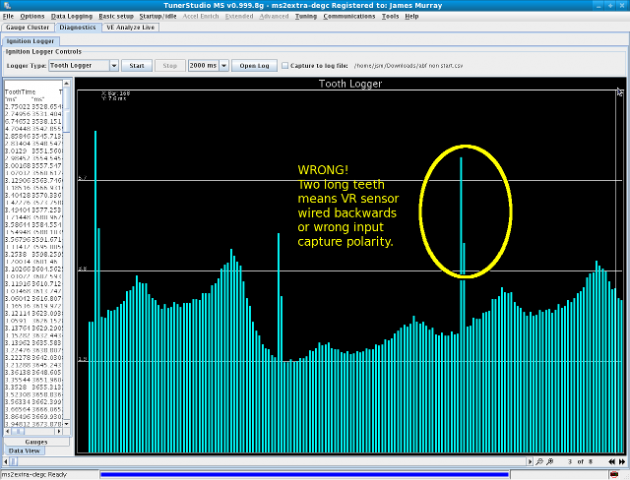Viewport: 630px width, 480px height.
Task: Open the Communications menu
Action: coord(349,17)
